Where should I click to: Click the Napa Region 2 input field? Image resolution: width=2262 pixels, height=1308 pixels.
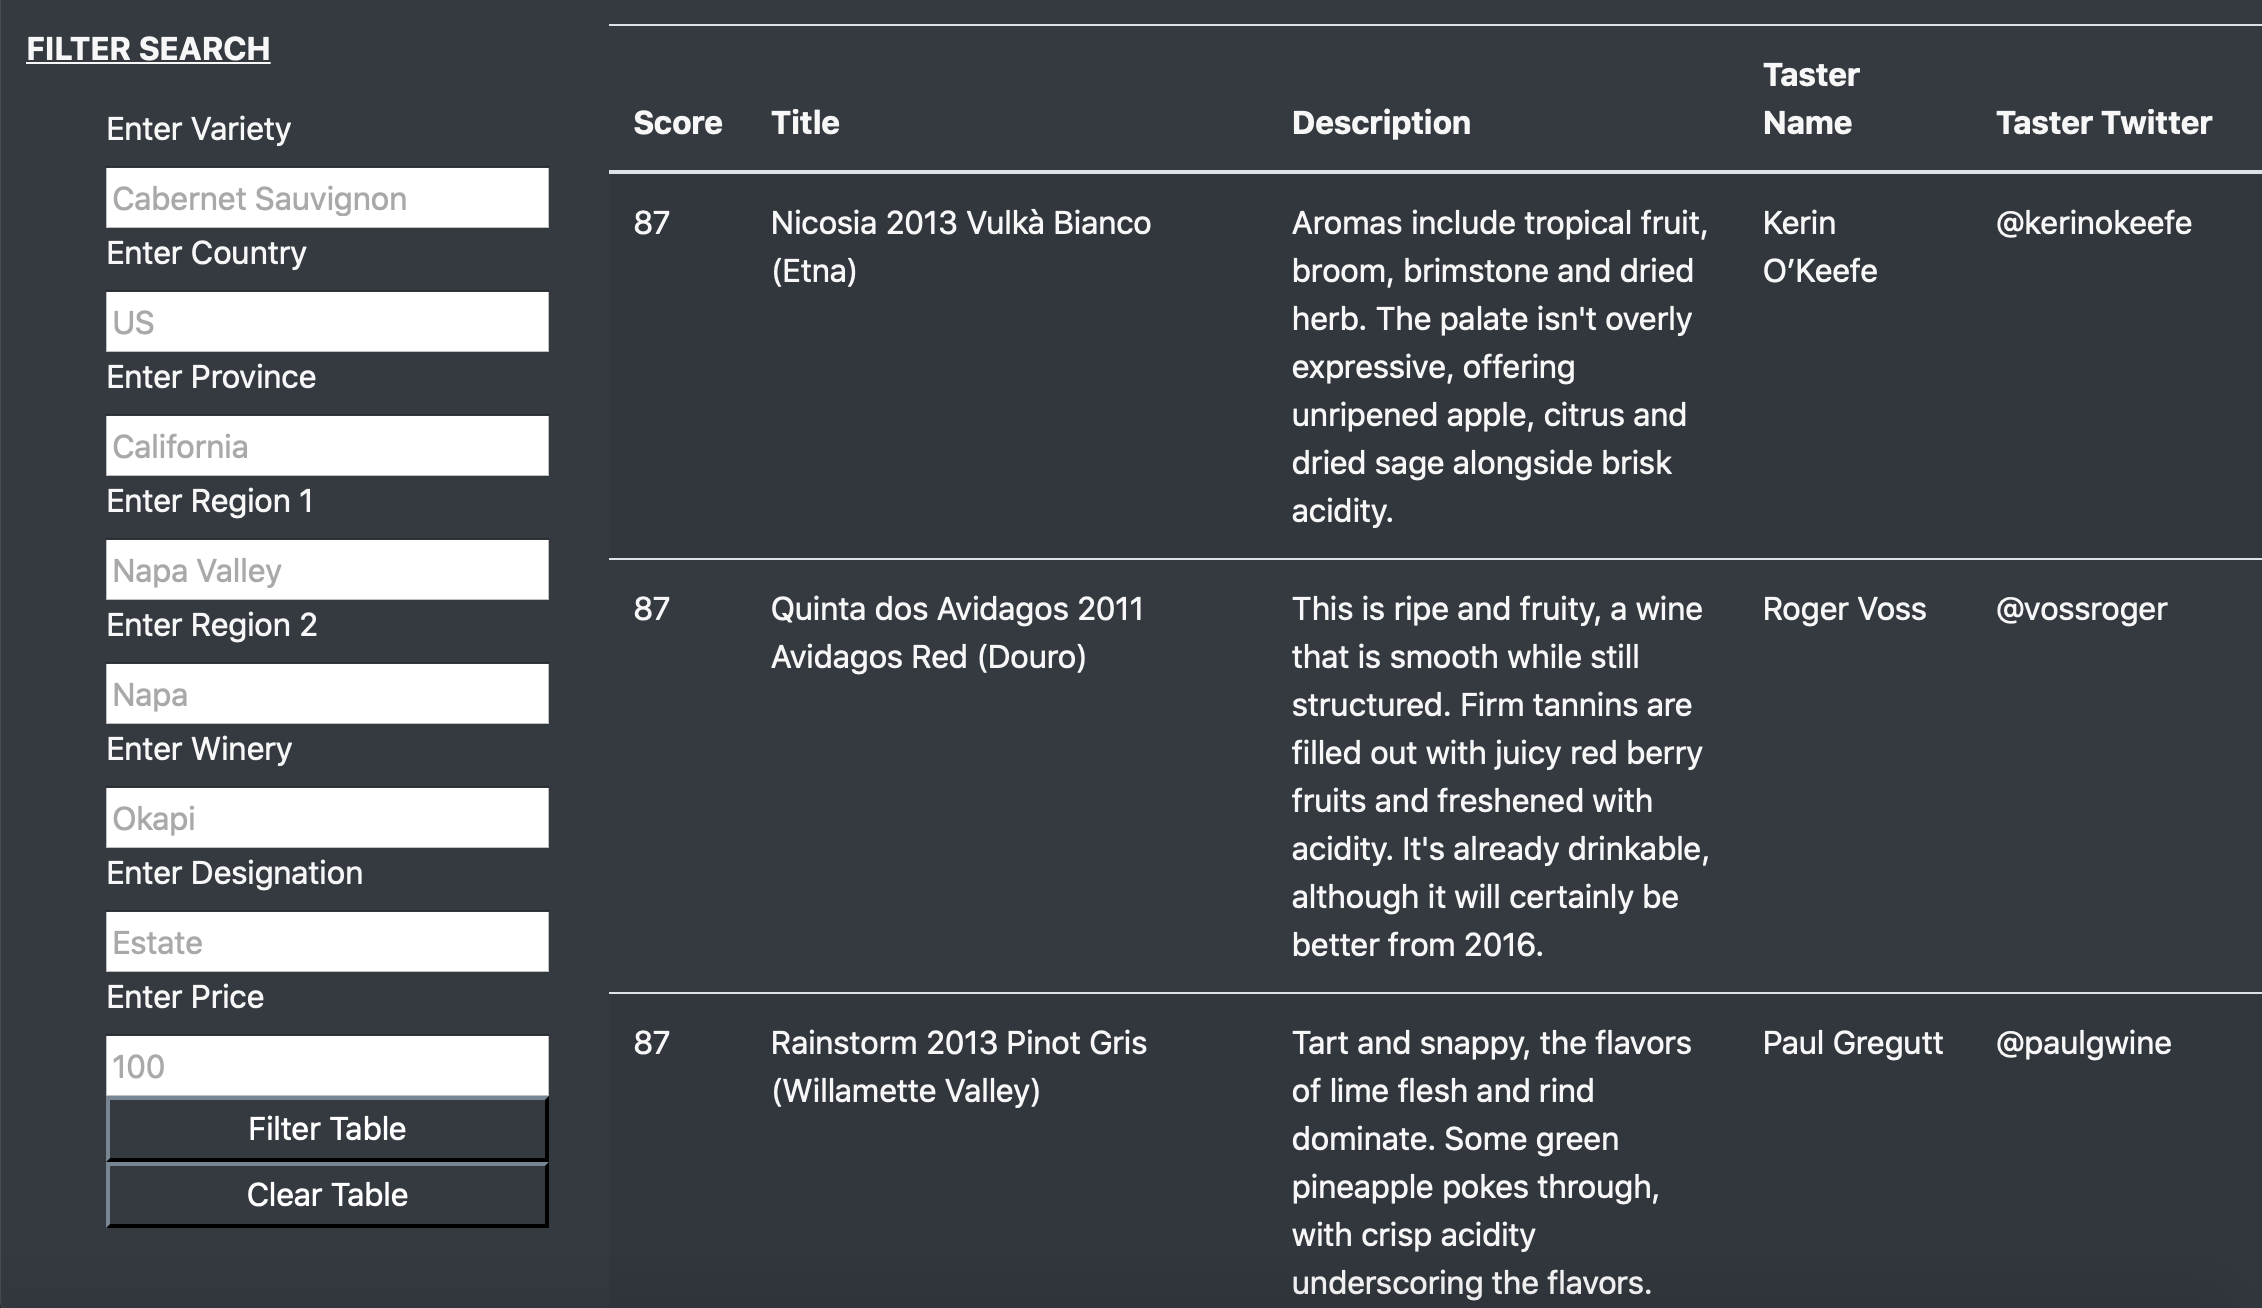[327, 693]
